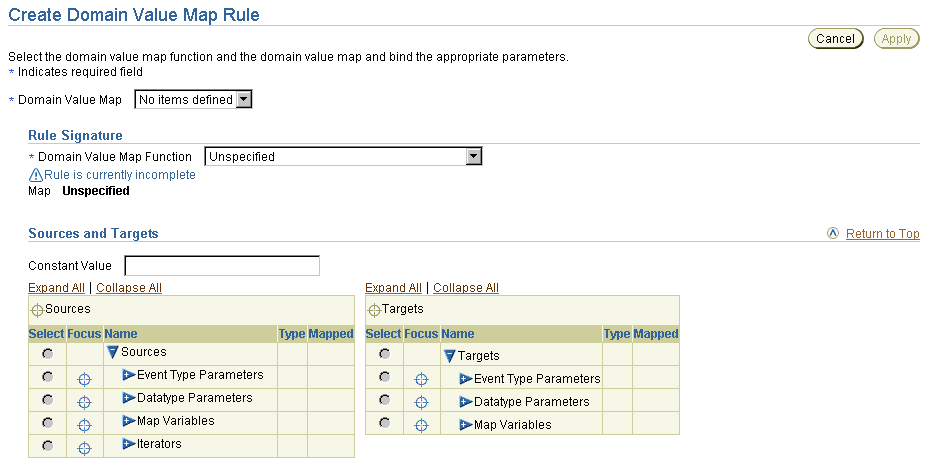
Task: Collapse the Targets root tree node
Action: (449, 356)
